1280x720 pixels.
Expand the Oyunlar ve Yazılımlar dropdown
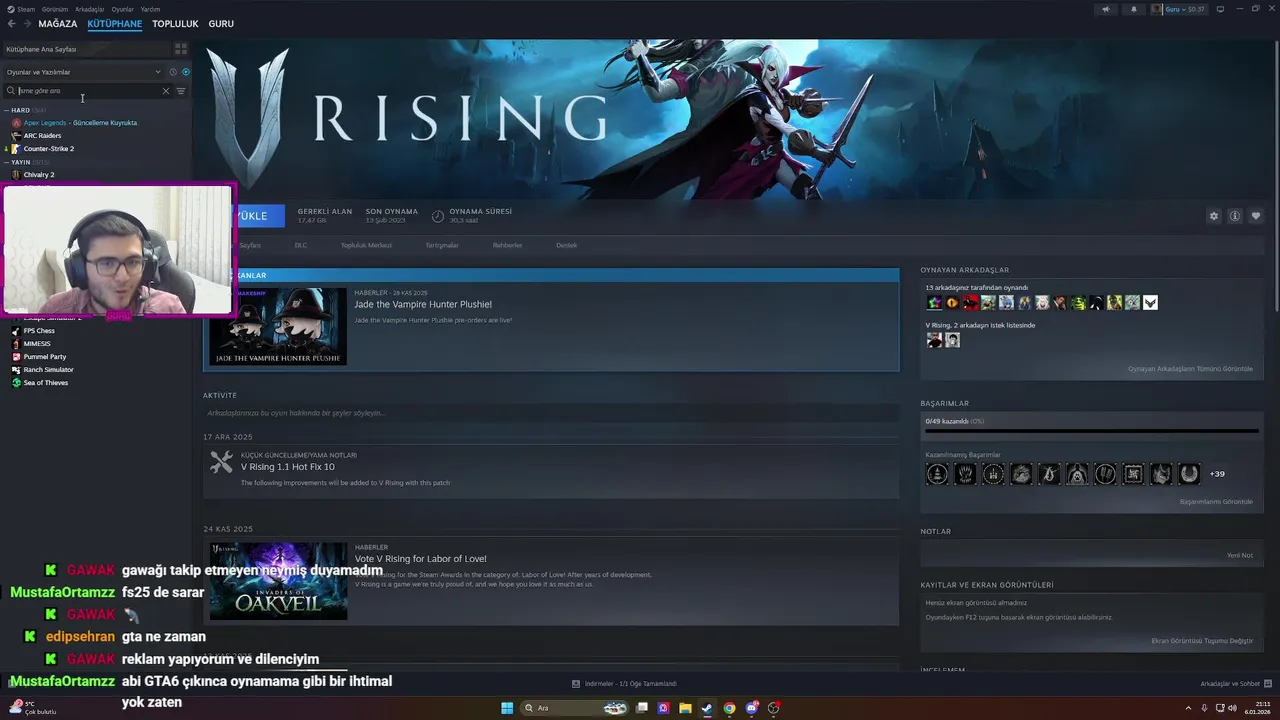coord(83,72)
